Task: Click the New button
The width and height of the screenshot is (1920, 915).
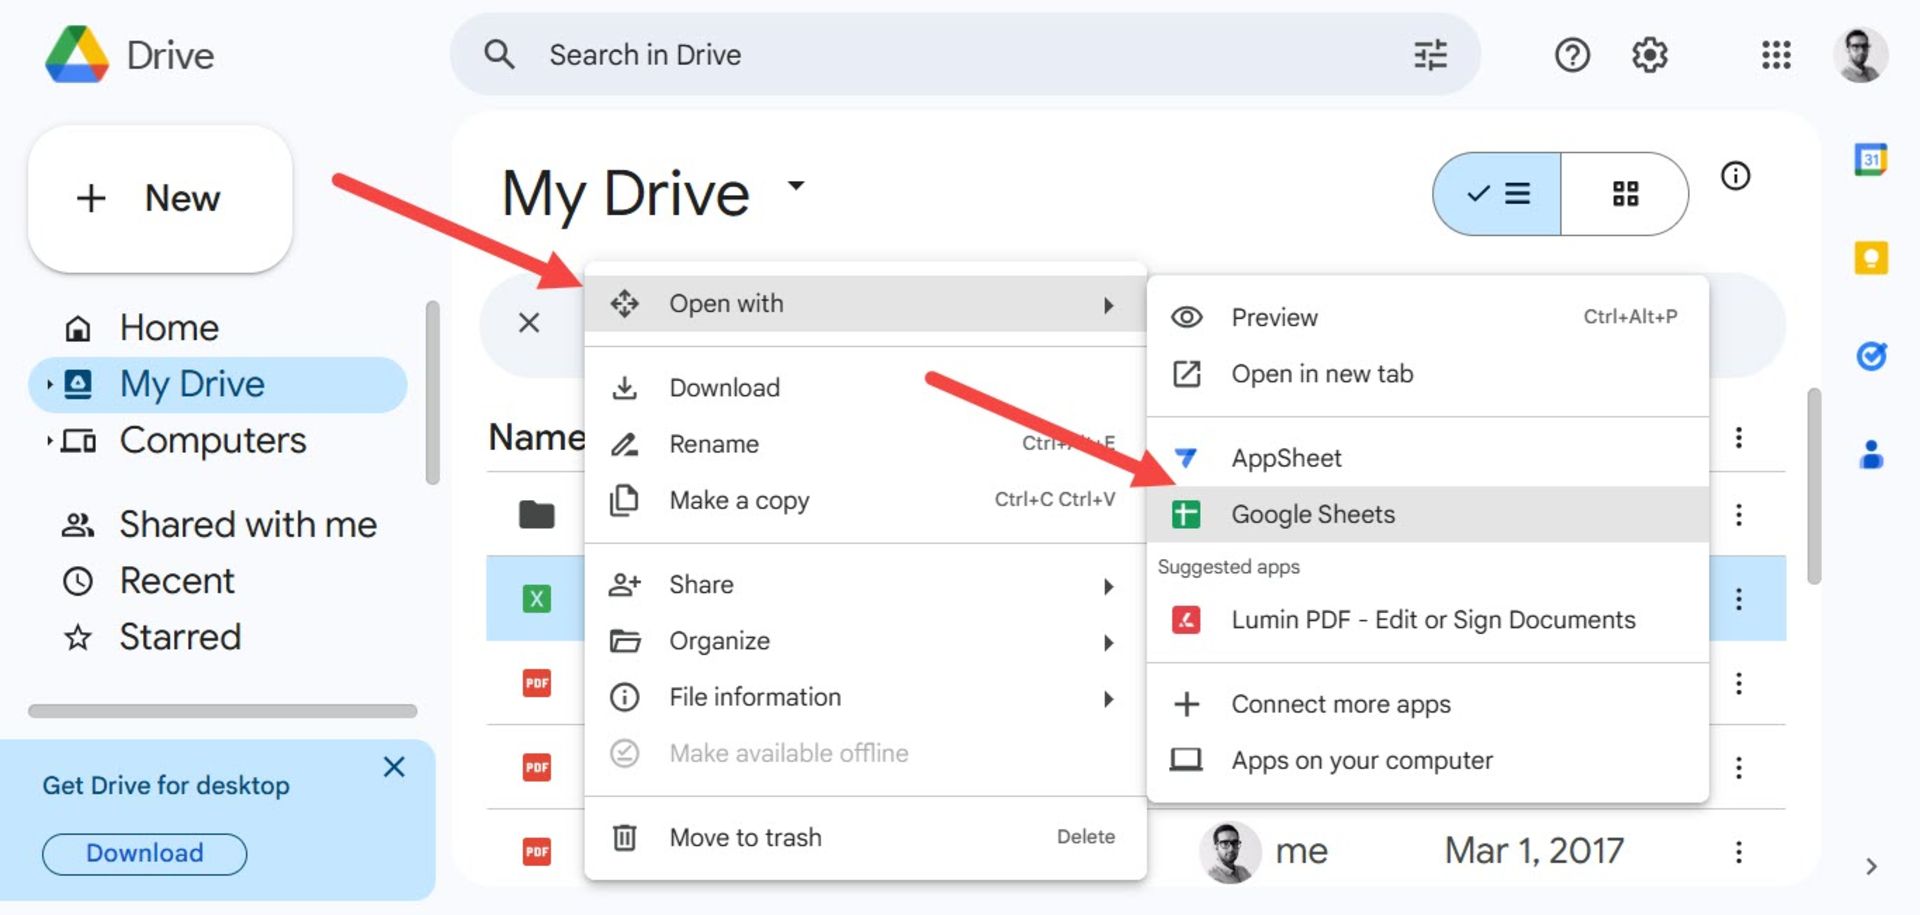Action: [160, 198]
